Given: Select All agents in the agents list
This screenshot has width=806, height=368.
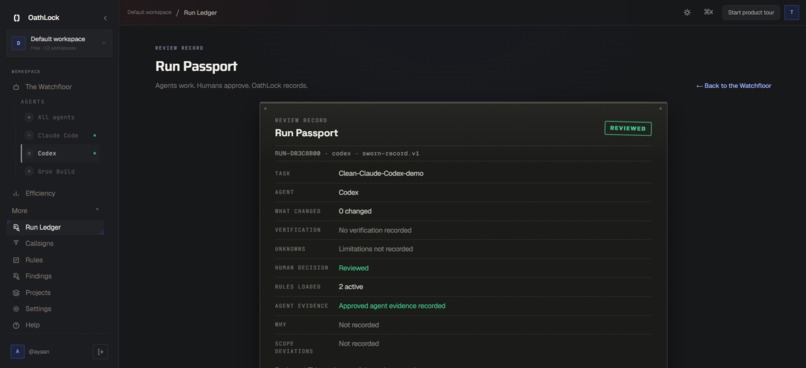Looking at the screenshot, I should click(x=56, y=117).
